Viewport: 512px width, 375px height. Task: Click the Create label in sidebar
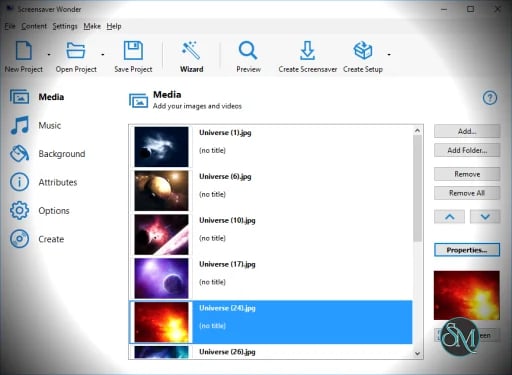(x=51, y=239)
